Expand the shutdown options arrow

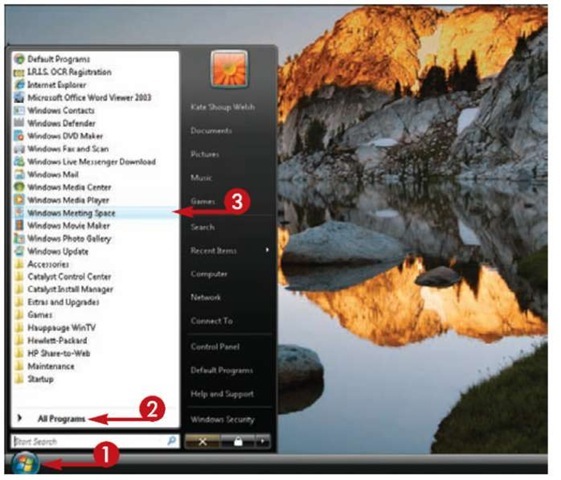(x=263, y=442)
